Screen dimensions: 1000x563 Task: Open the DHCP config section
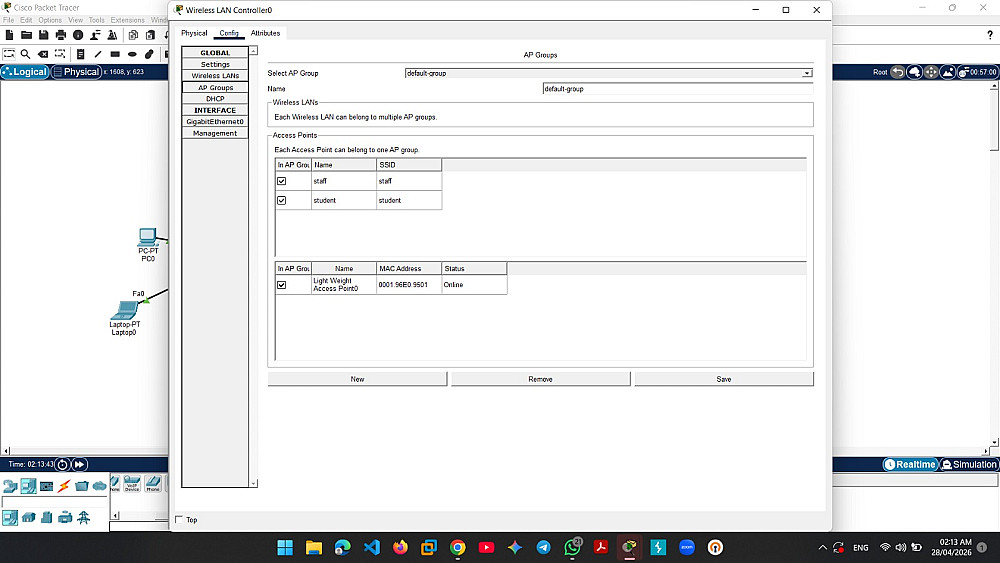click(x=215, y=99)
